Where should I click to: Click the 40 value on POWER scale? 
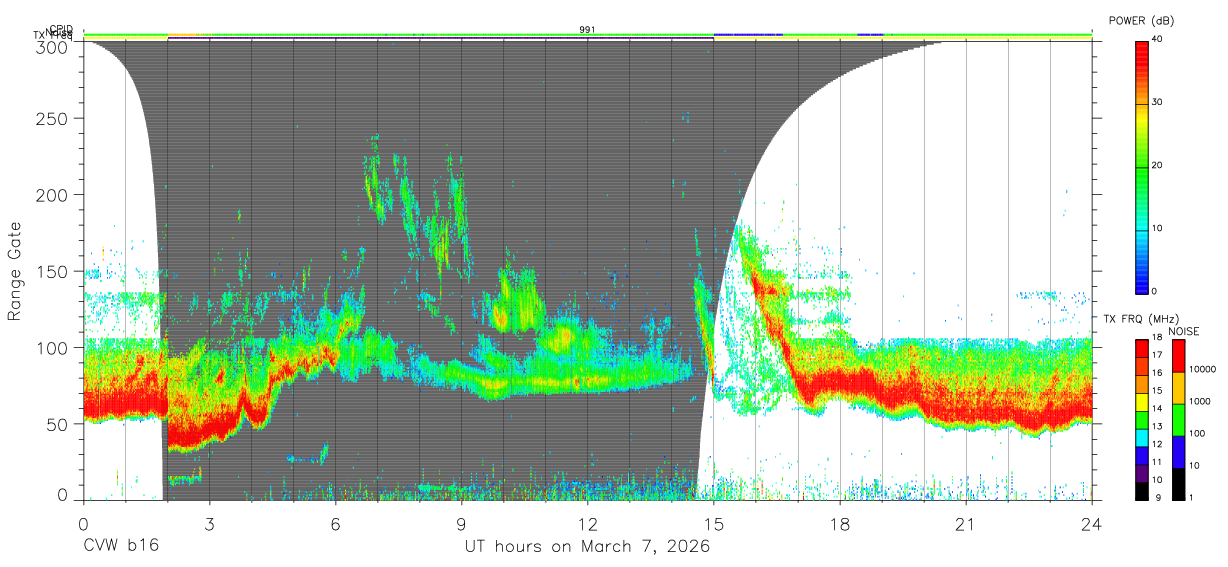click(x=1157, y=40)
